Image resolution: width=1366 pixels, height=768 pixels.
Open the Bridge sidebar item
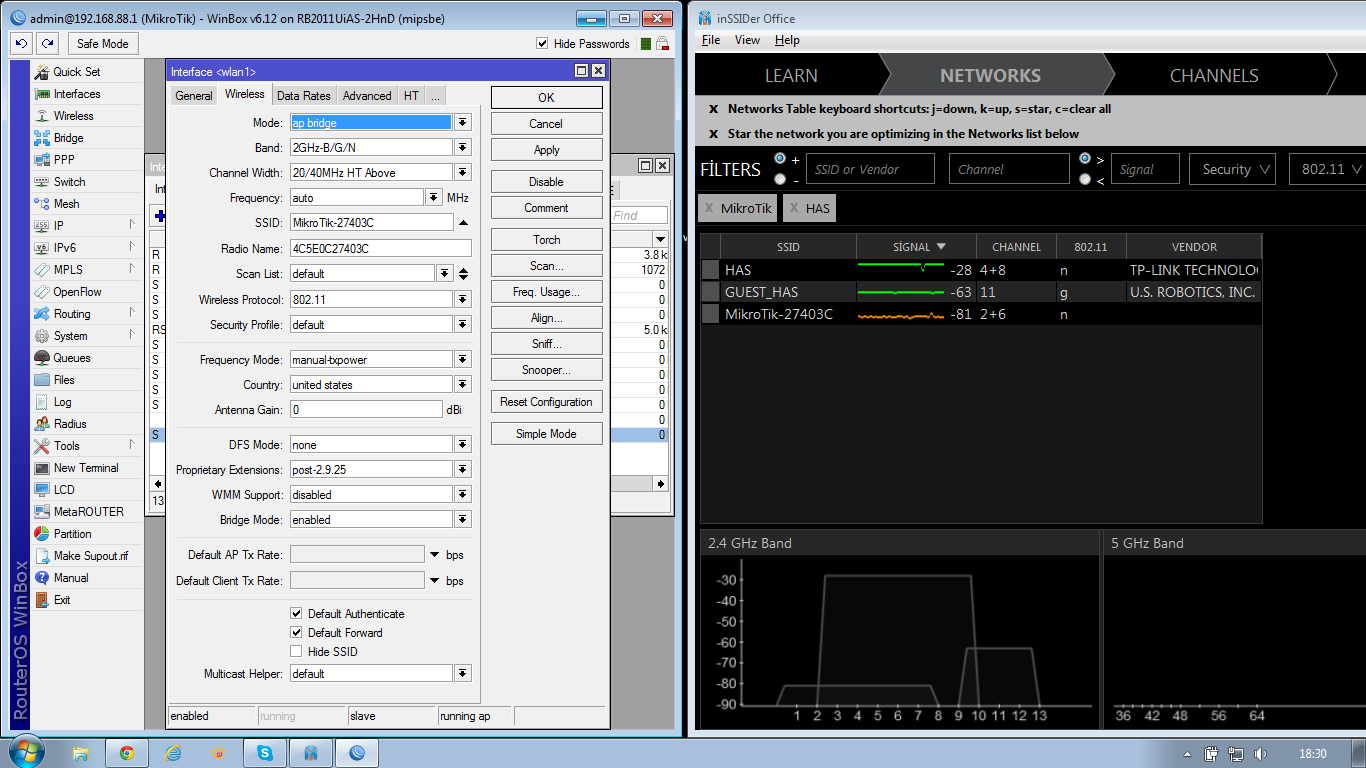coord(68,138)
